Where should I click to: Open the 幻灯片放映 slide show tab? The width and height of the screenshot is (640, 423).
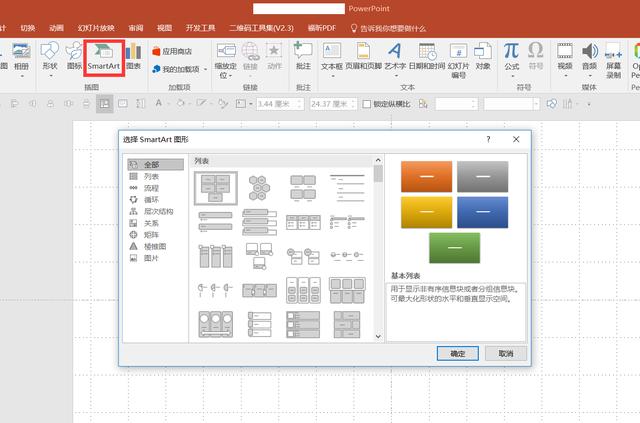tap(96, 28)
